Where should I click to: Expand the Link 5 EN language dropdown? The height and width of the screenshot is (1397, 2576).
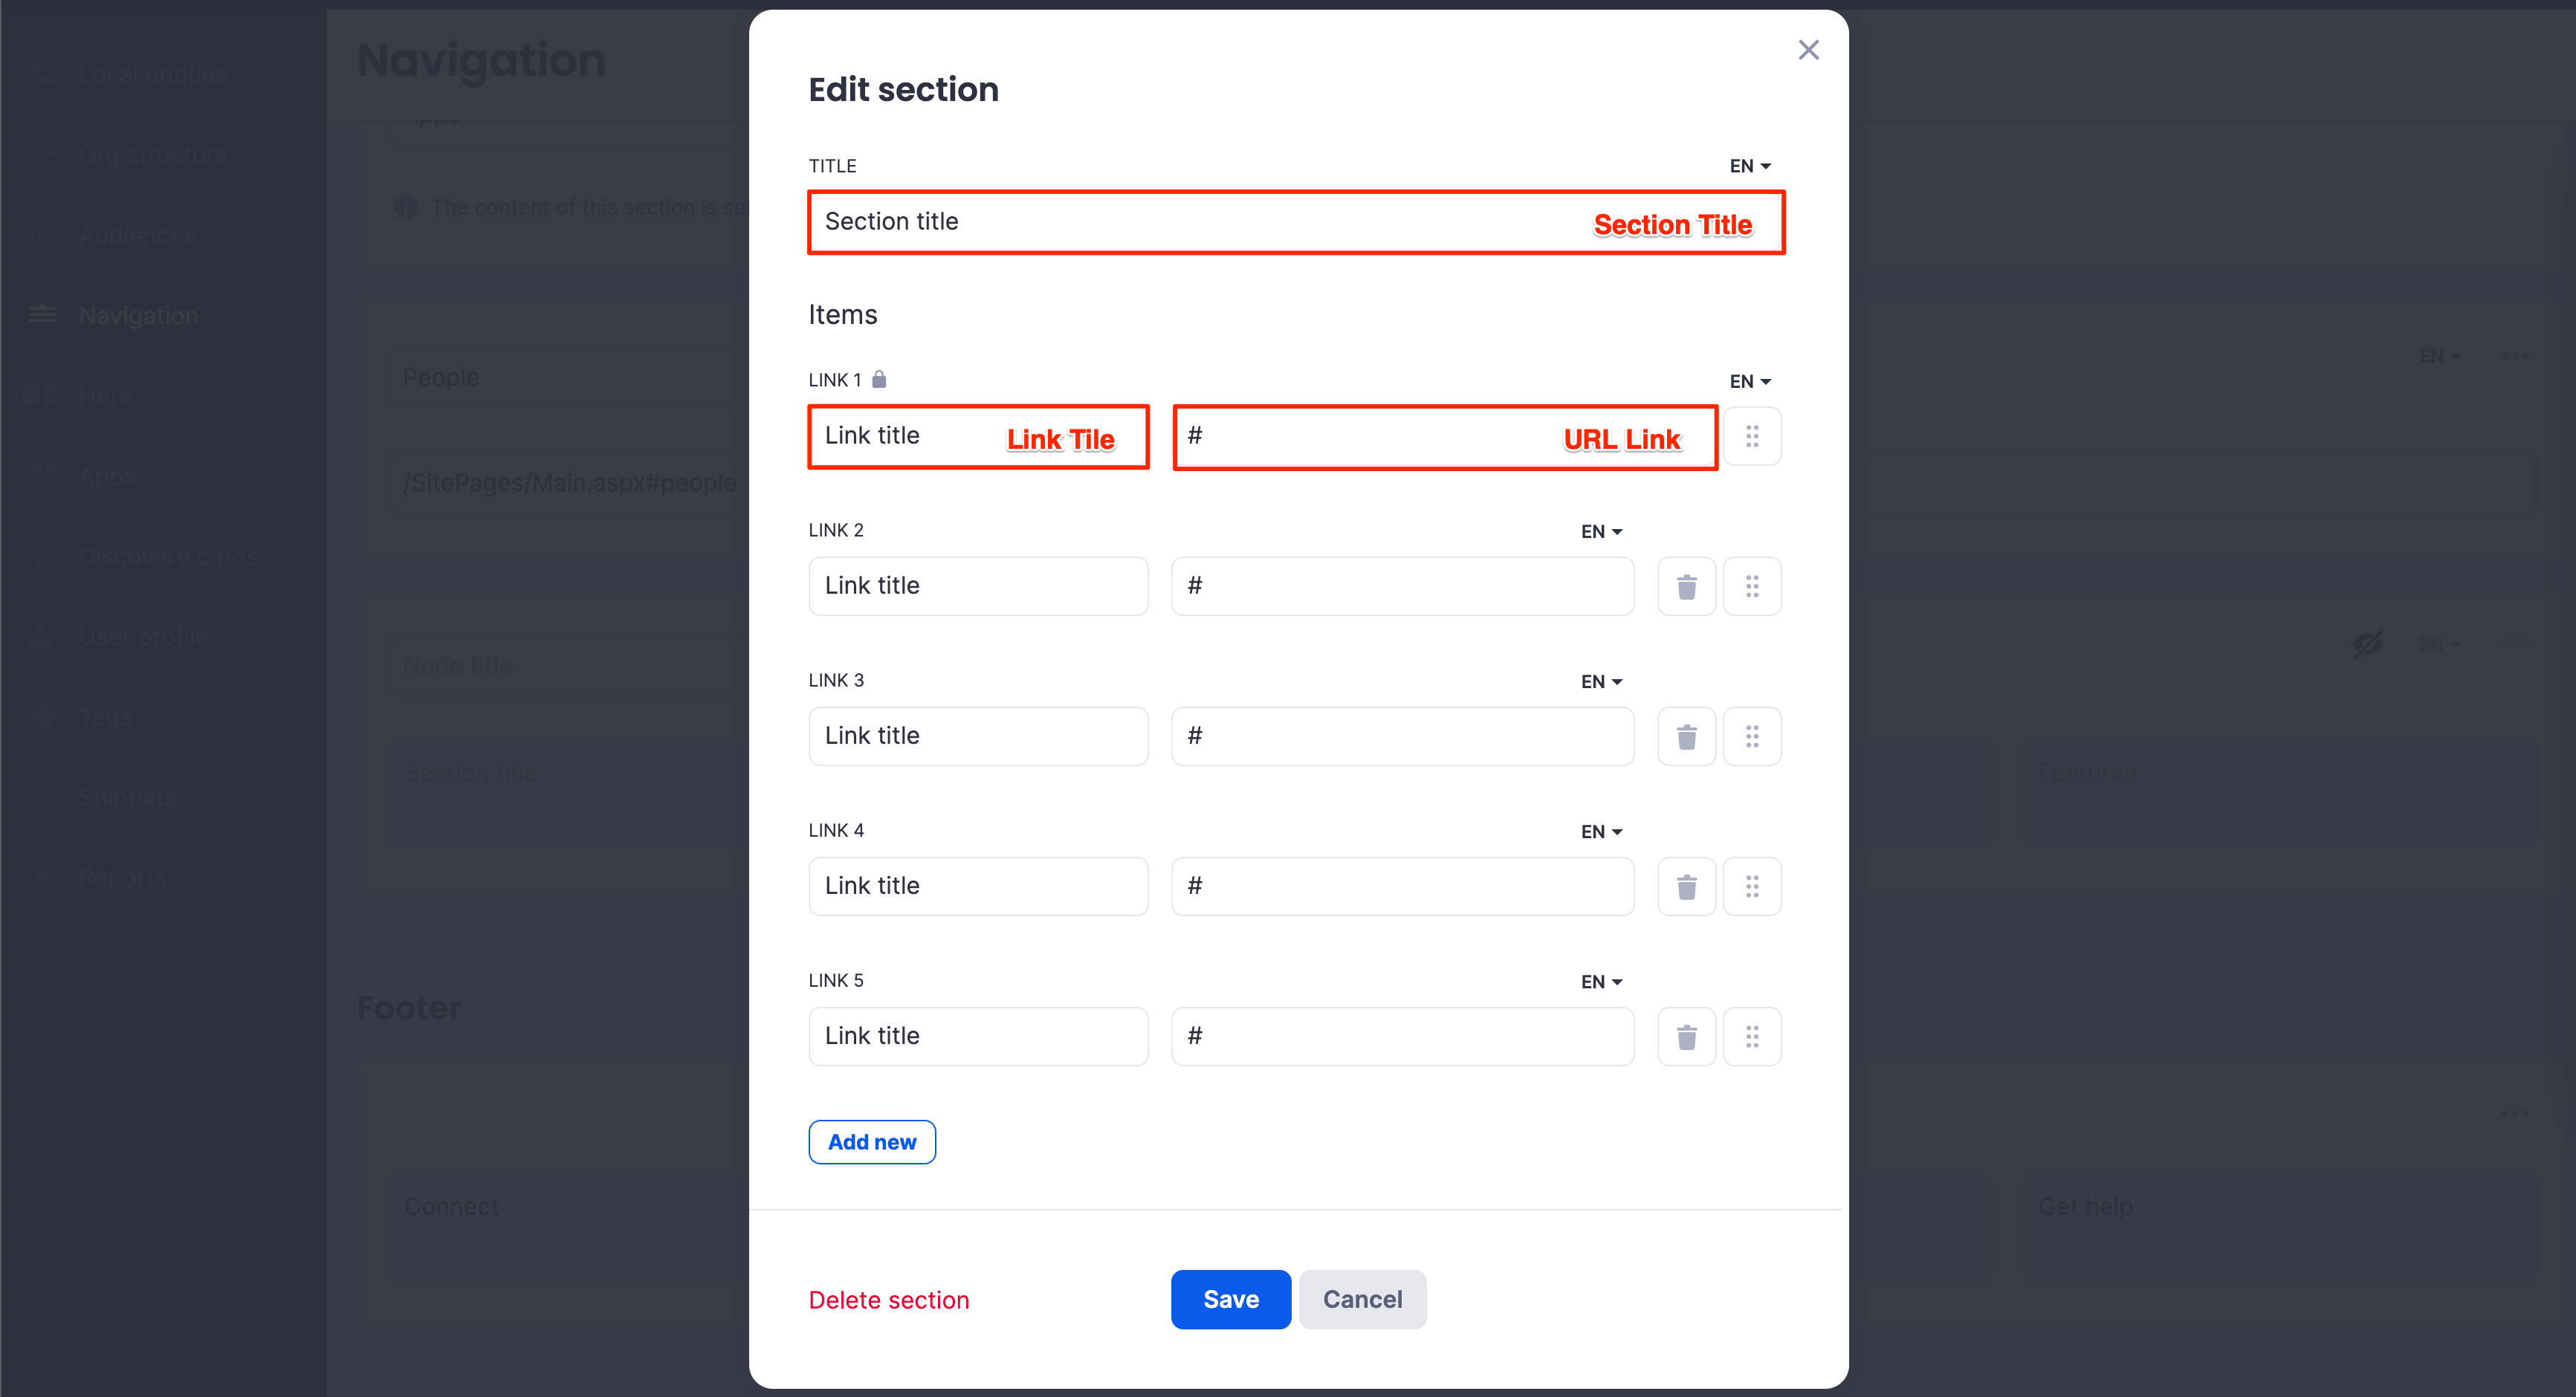[1601, 982]
